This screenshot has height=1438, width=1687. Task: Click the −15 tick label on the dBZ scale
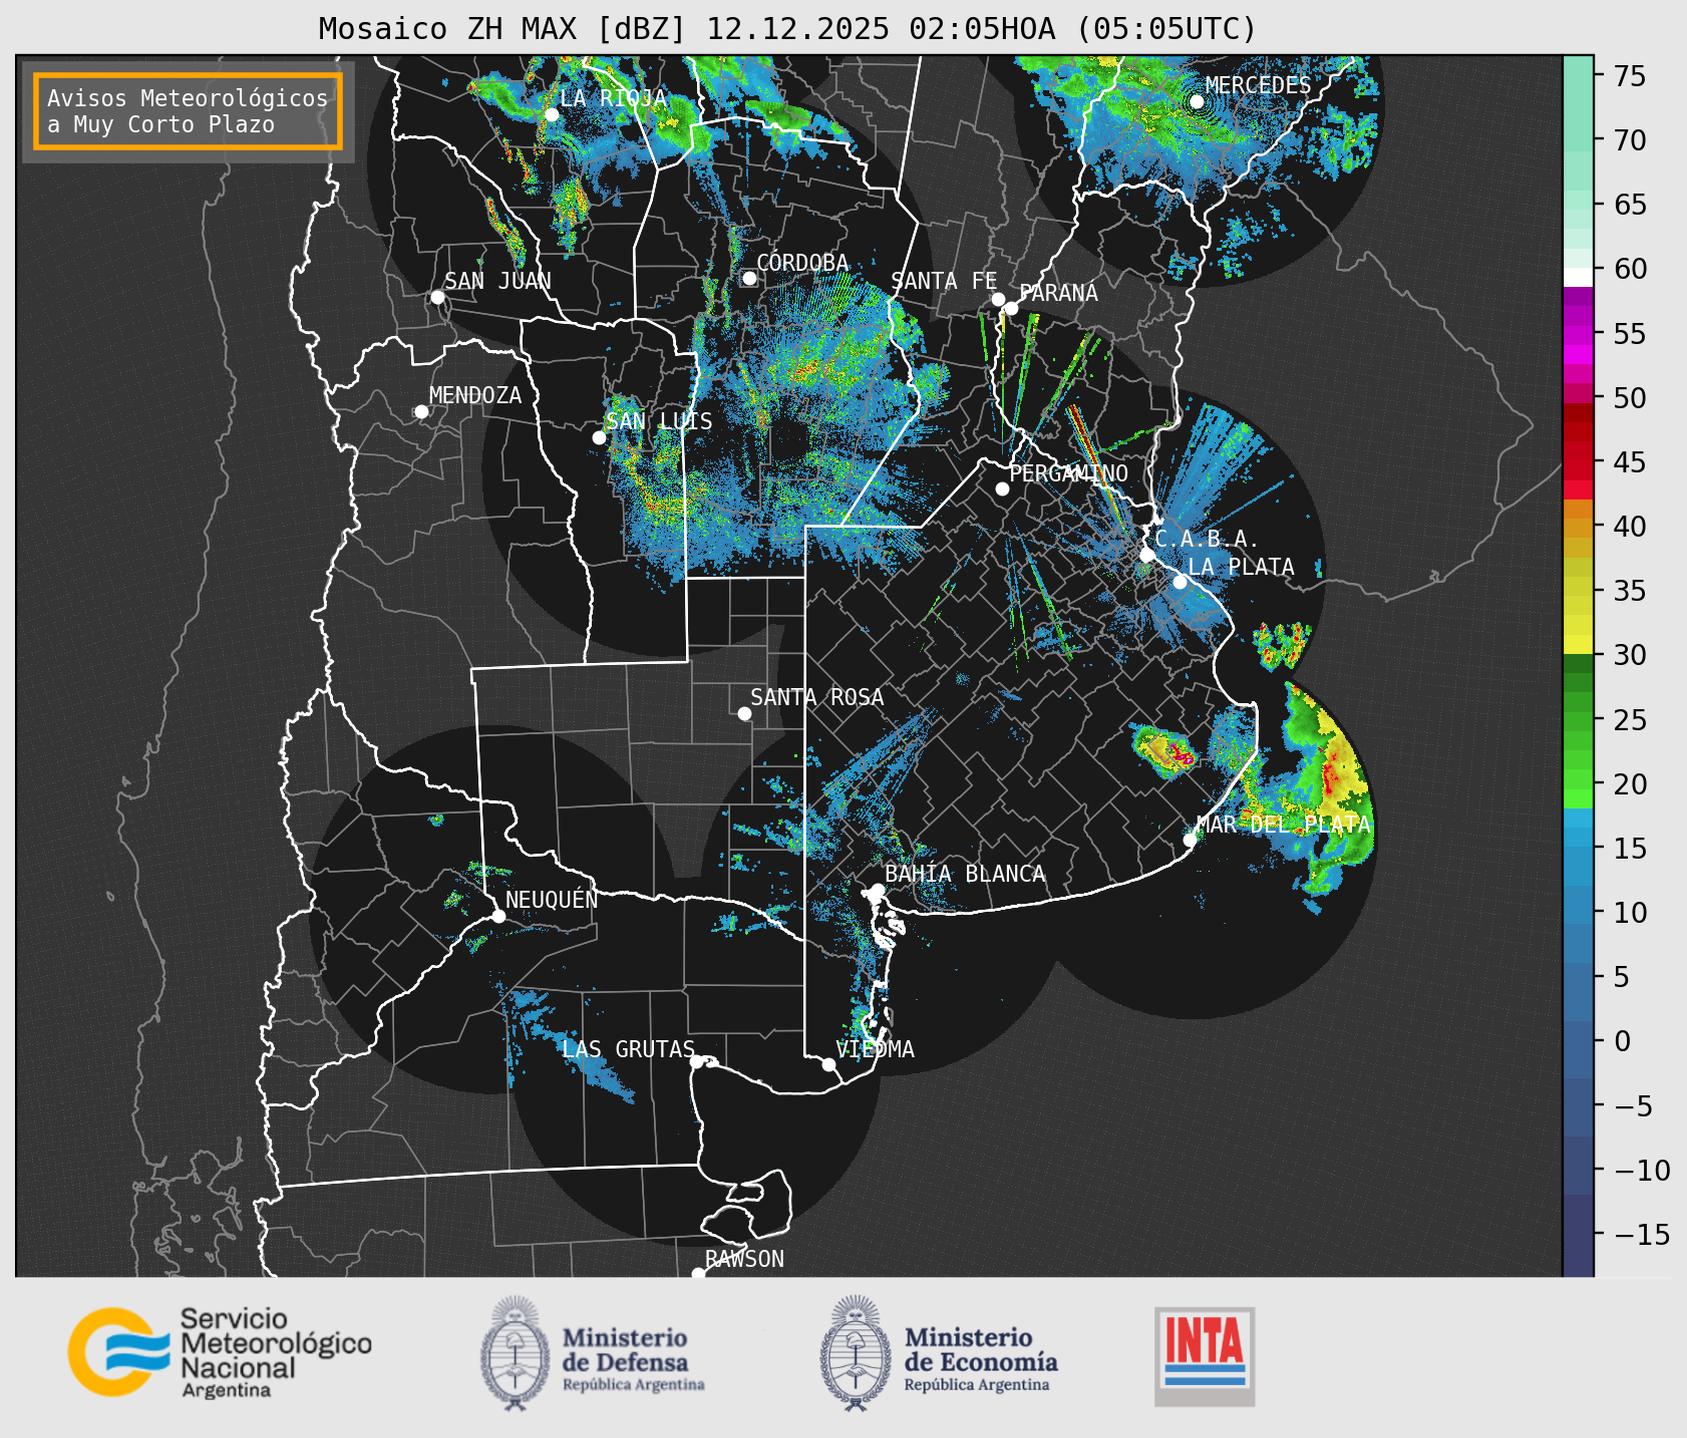coord(1641,1235)
